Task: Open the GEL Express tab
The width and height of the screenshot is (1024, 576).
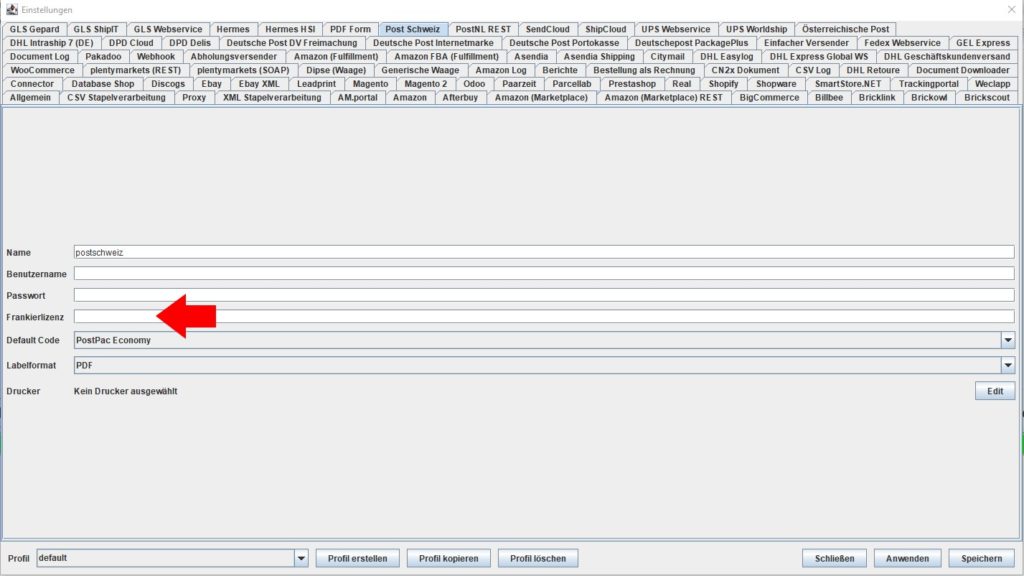Action: tap(983, 43)
